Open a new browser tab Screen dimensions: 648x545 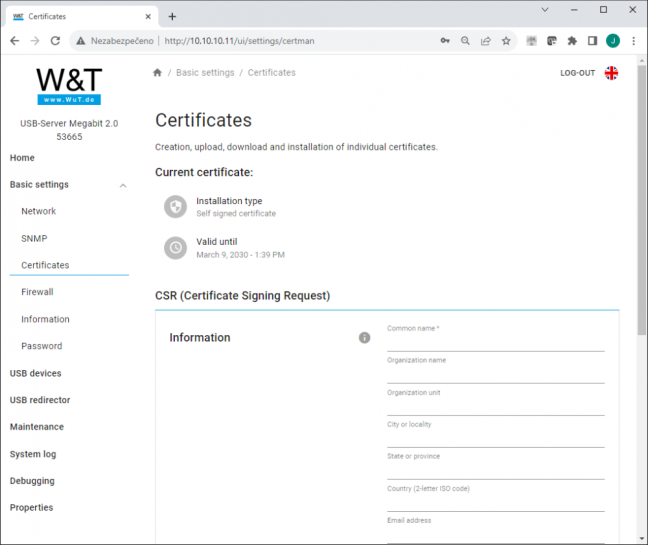[172, 17]
